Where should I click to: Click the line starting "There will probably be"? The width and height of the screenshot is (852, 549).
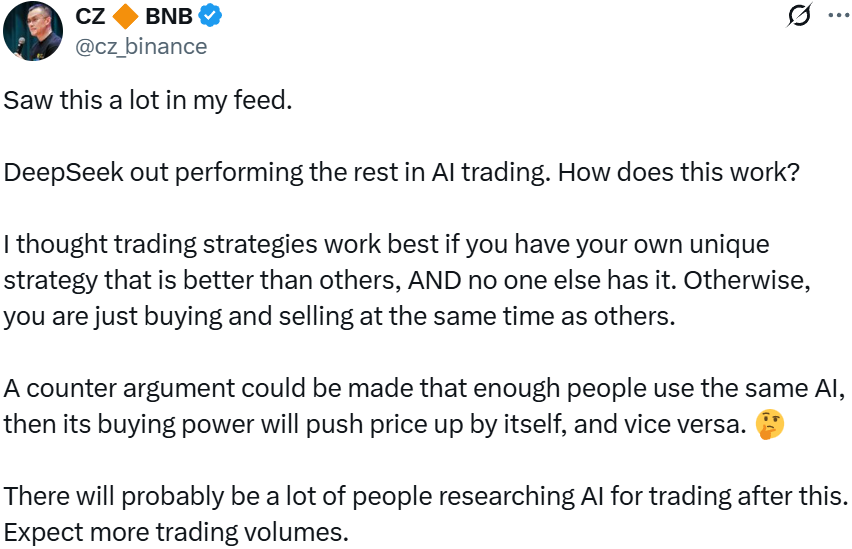pyautogui.click(x=426, y=497)
